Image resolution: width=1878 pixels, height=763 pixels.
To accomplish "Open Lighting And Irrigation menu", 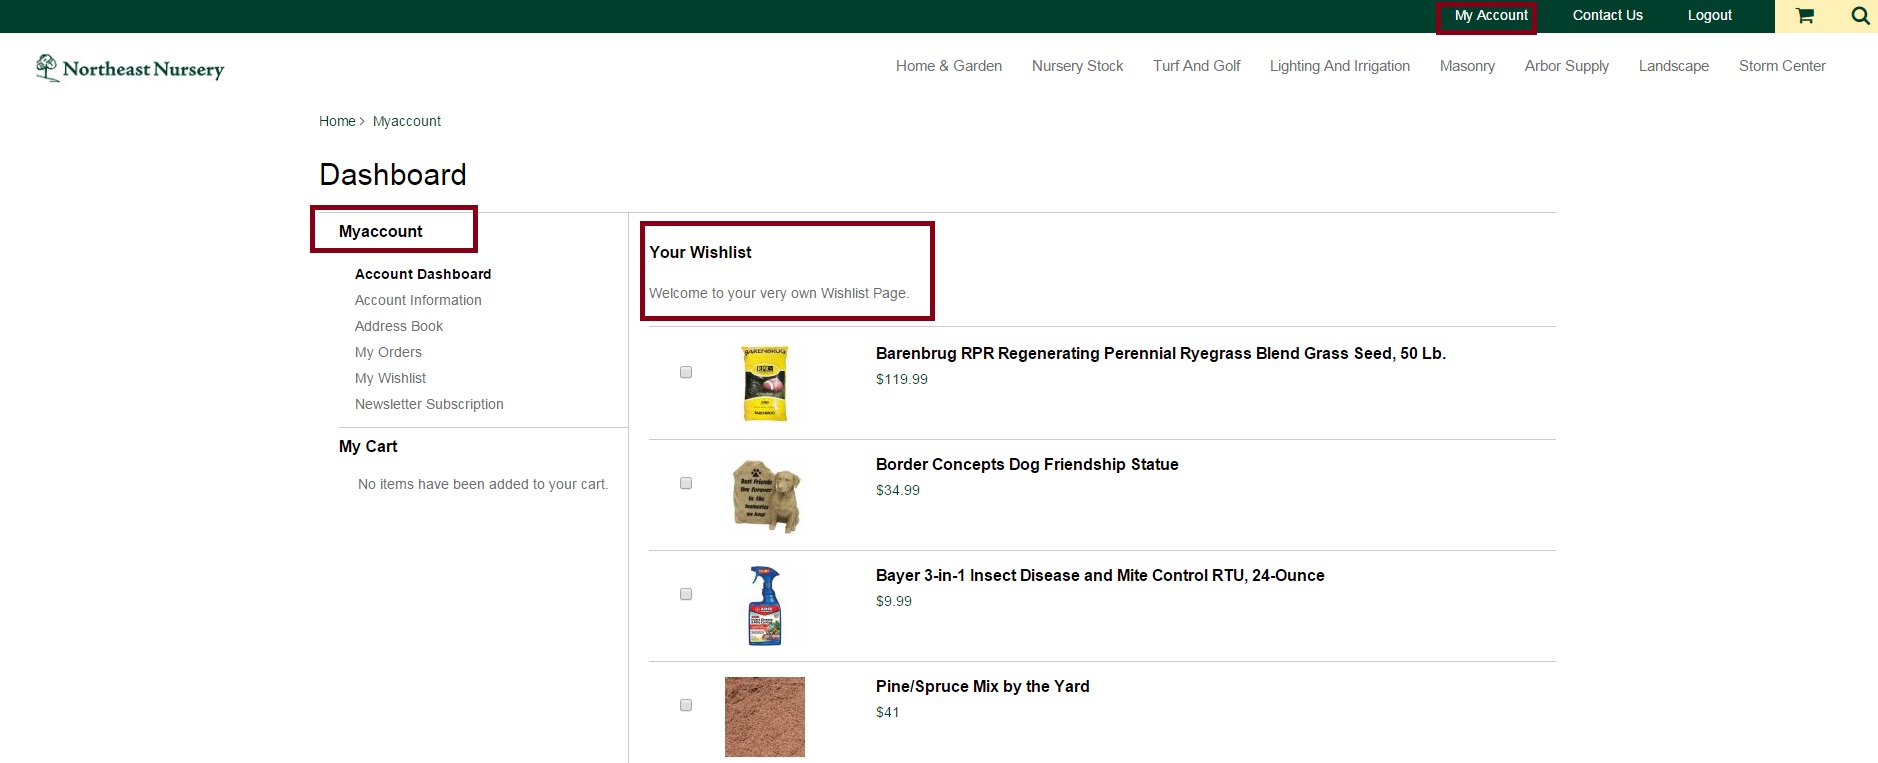I will [1340, 66].
